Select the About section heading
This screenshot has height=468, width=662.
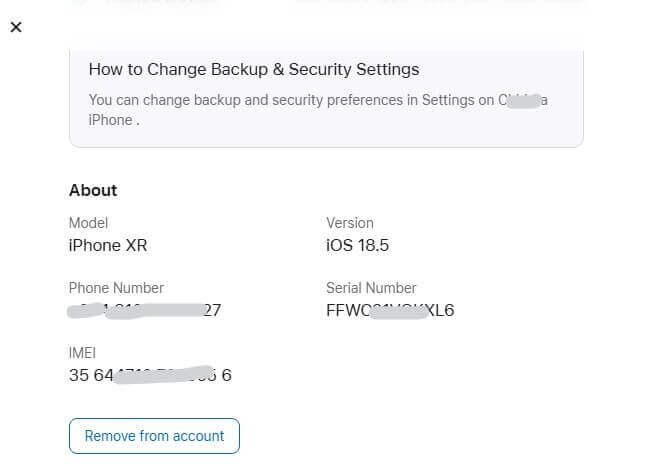pyautogui.click(x=93, y=190)
